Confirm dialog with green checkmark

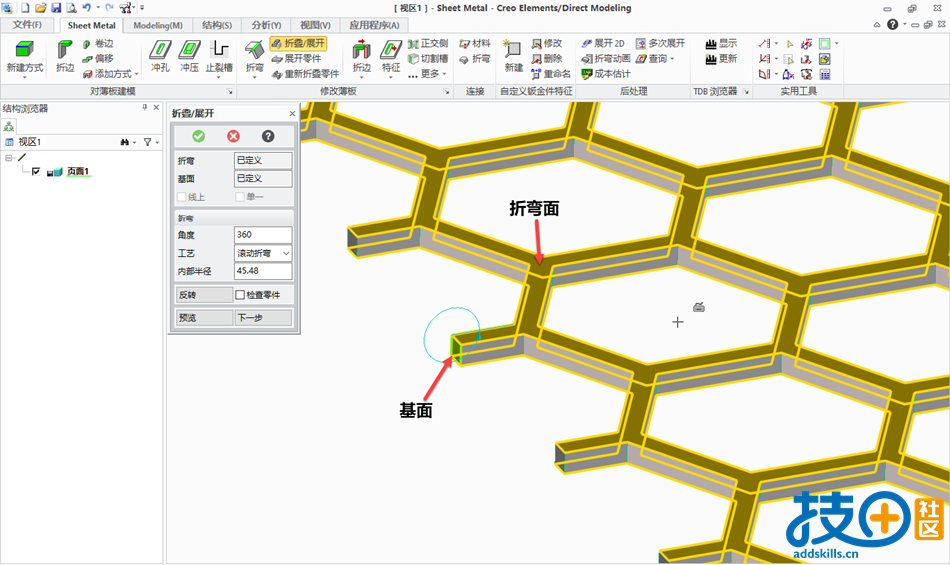pos(199,136)
